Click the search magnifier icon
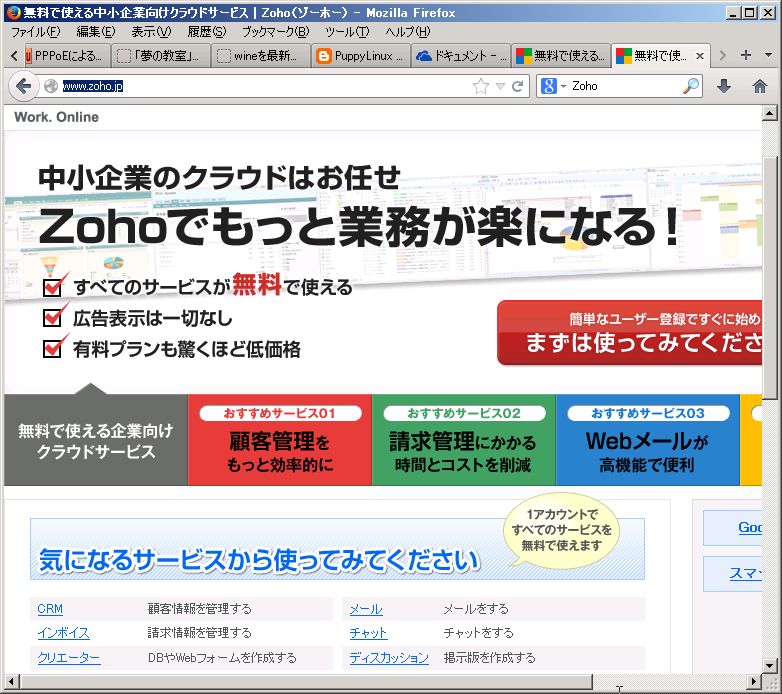 click(x=691, y=86)
